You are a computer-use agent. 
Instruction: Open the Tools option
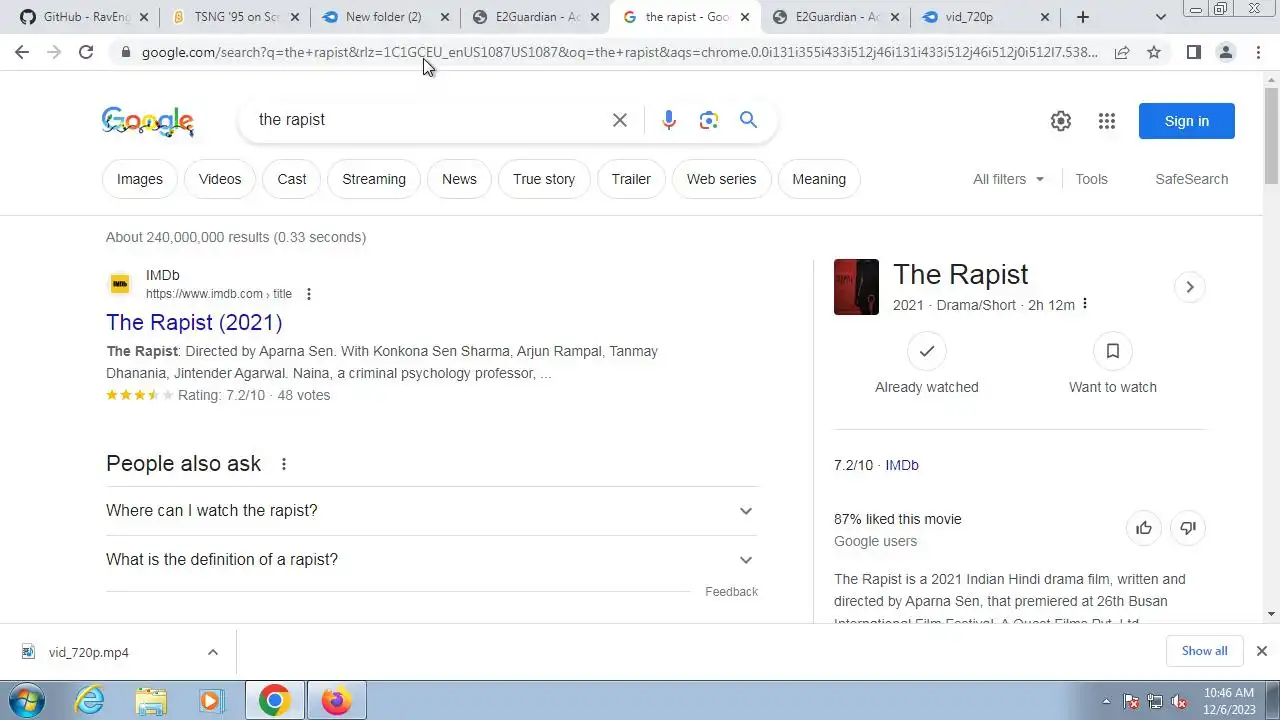(1091, 179)
